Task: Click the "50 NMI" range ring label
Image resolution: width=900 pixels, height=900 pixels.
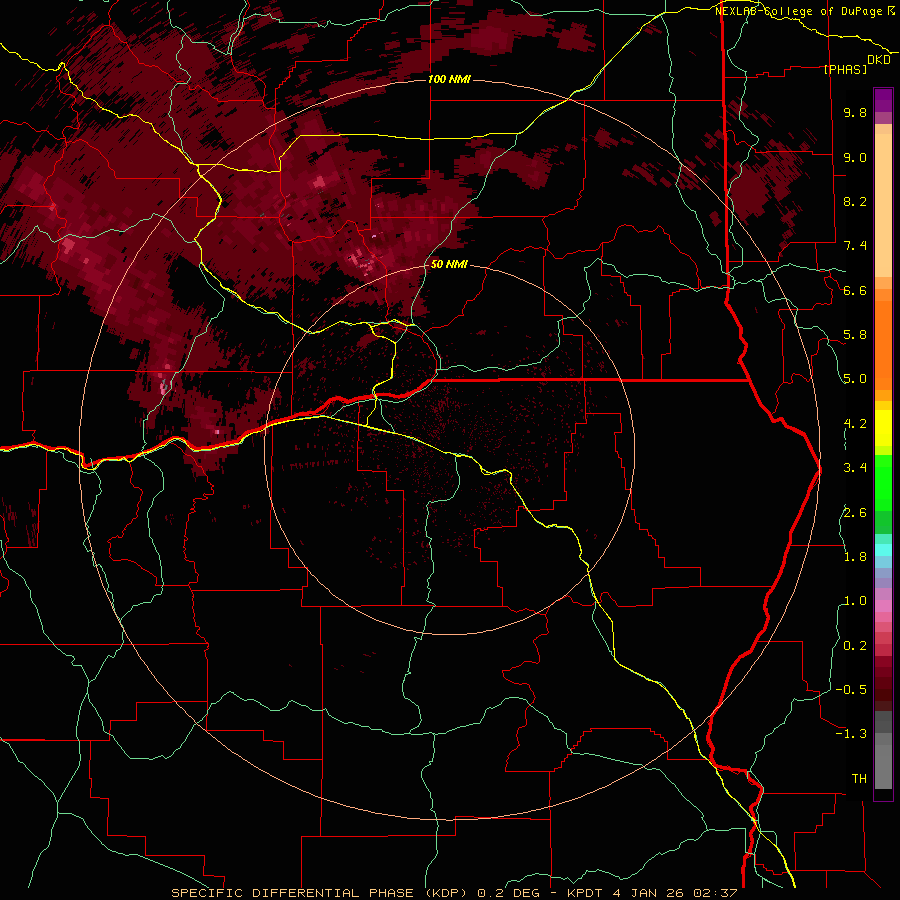Action: (449, 264)
